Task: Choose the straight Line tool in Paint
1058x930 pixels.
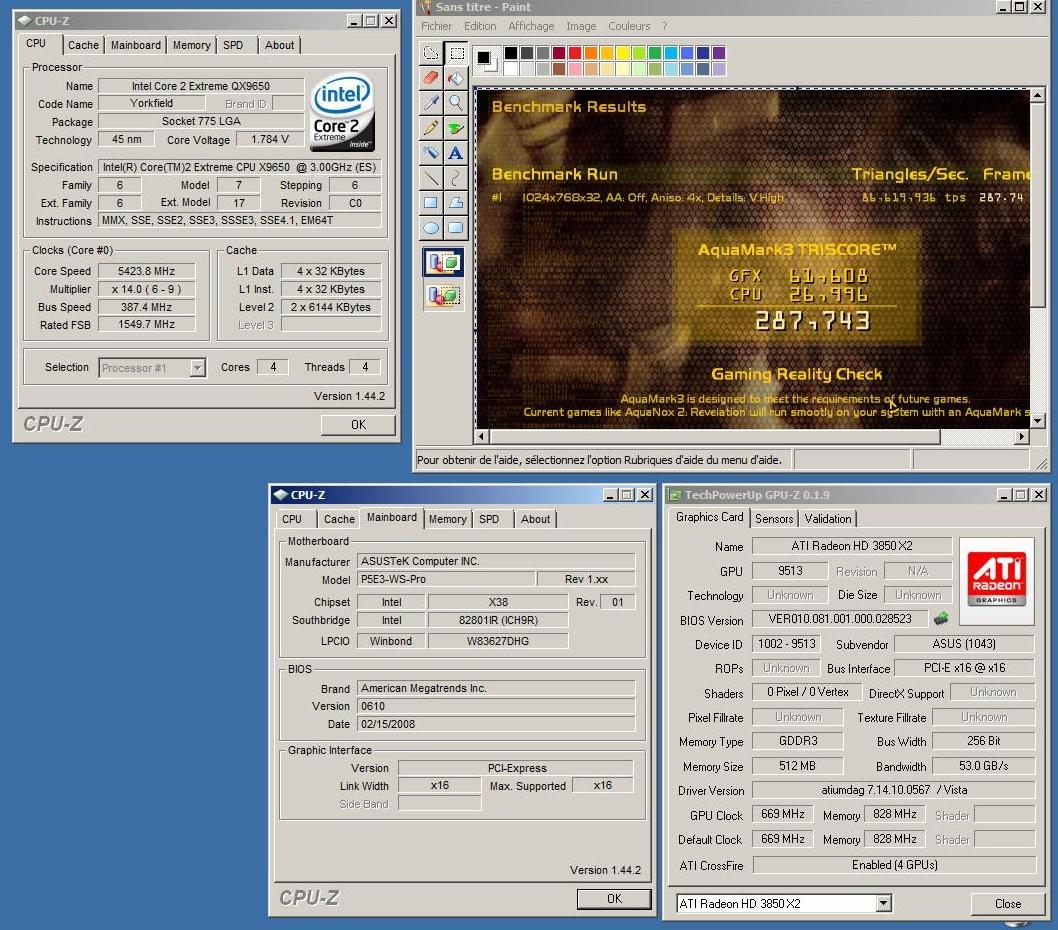Action: click(x=431, y=177)
